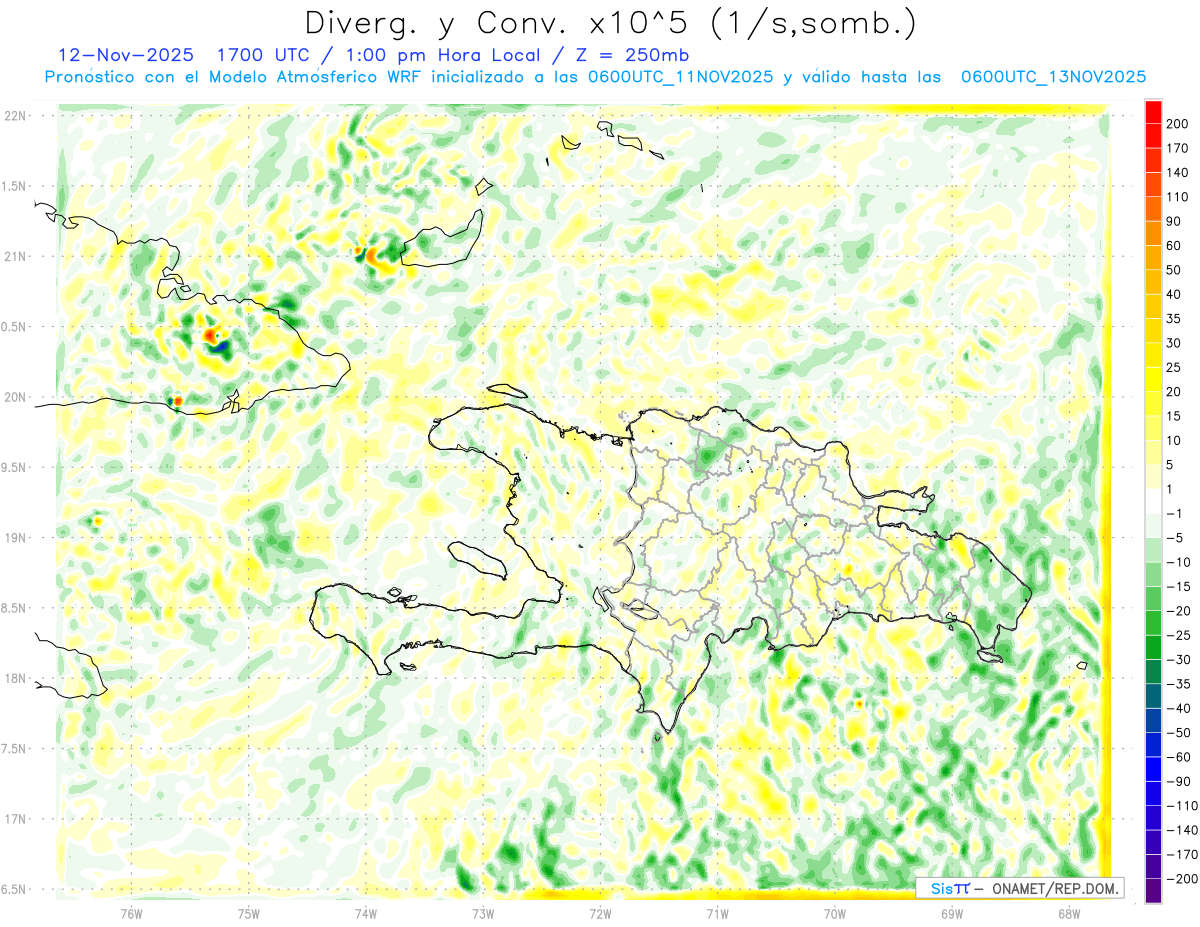Click the colorbar value '60'

1175,246
